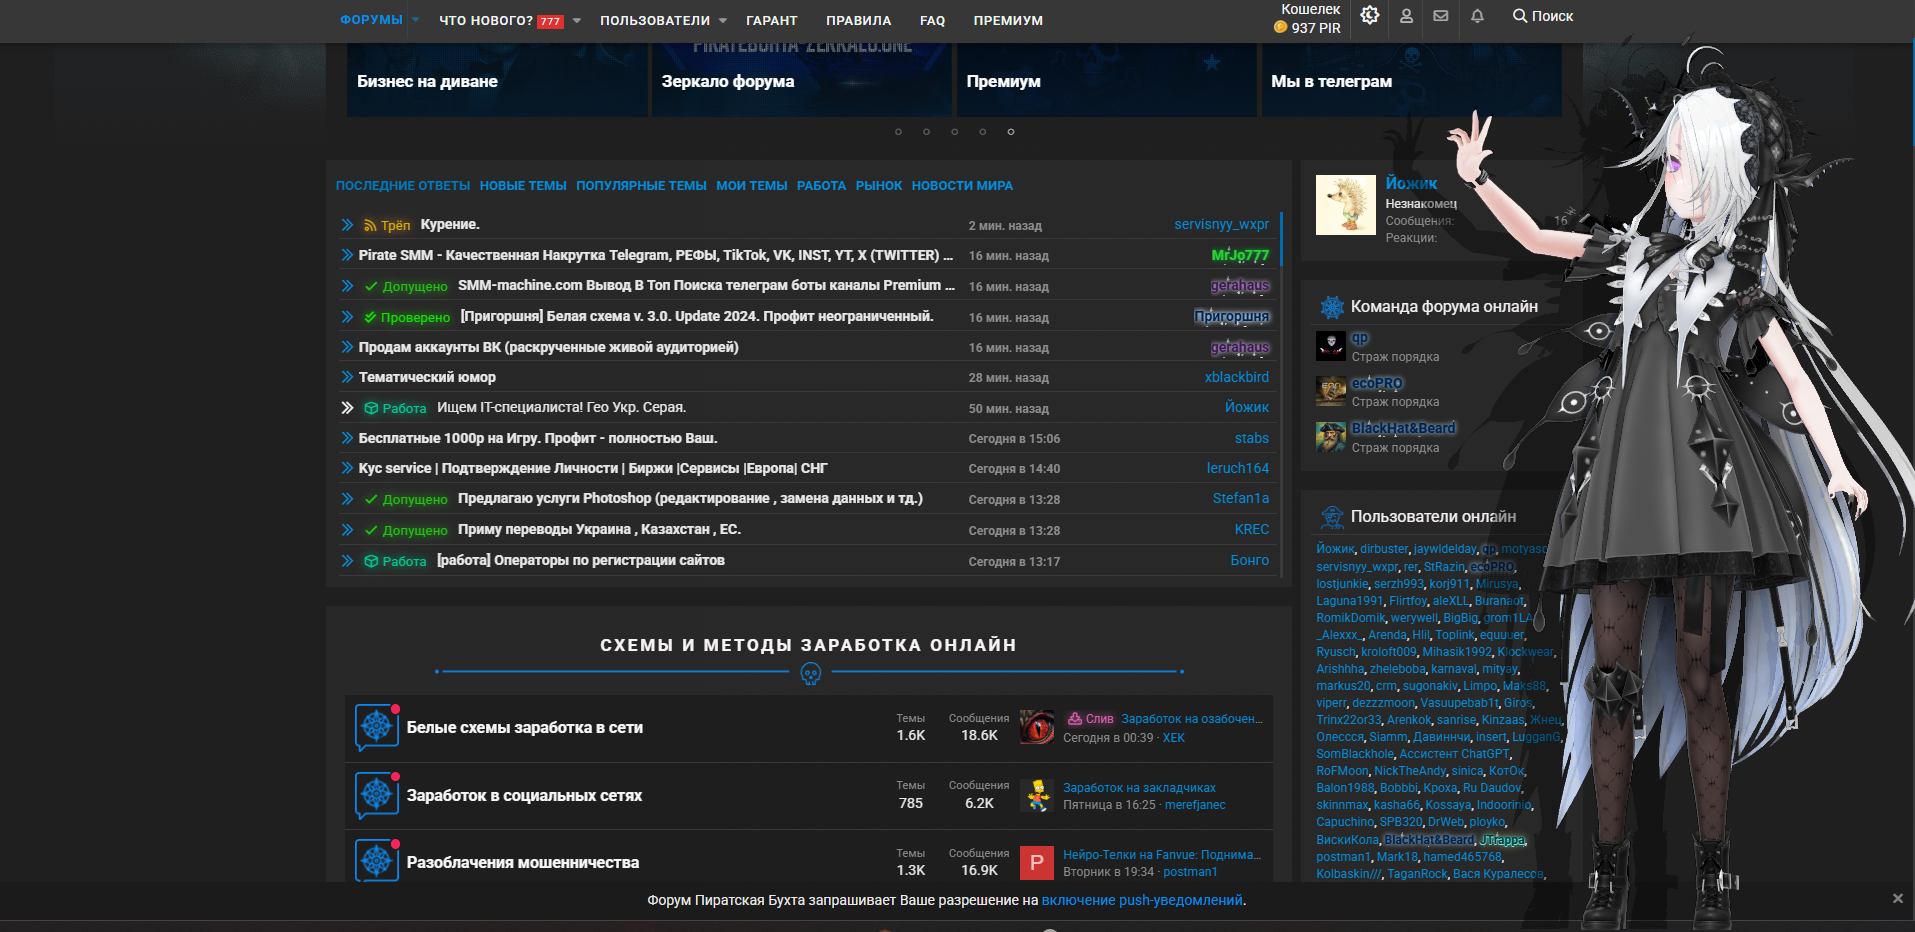Open the notifications bell icon
The width and height of the screenshot is (1915, 932).
(1477, 16)
